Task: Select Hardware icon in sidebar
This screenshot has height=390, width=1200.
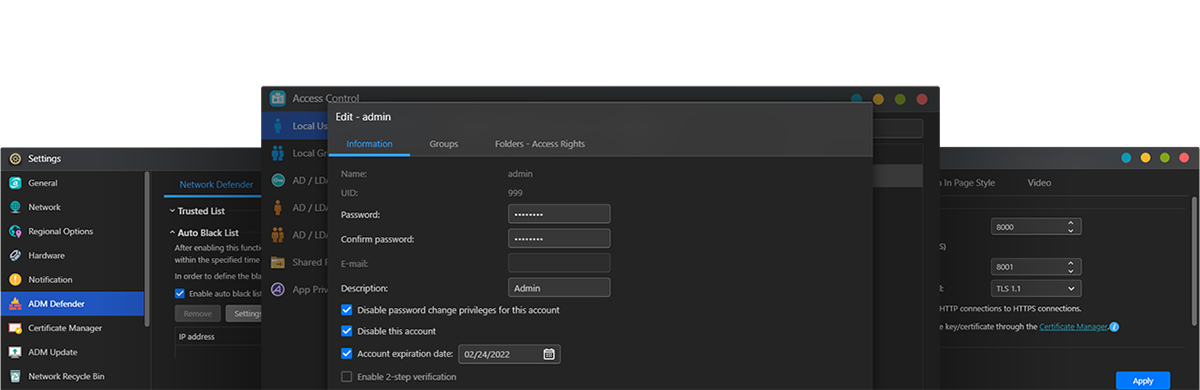Action: tap(15, 255)
